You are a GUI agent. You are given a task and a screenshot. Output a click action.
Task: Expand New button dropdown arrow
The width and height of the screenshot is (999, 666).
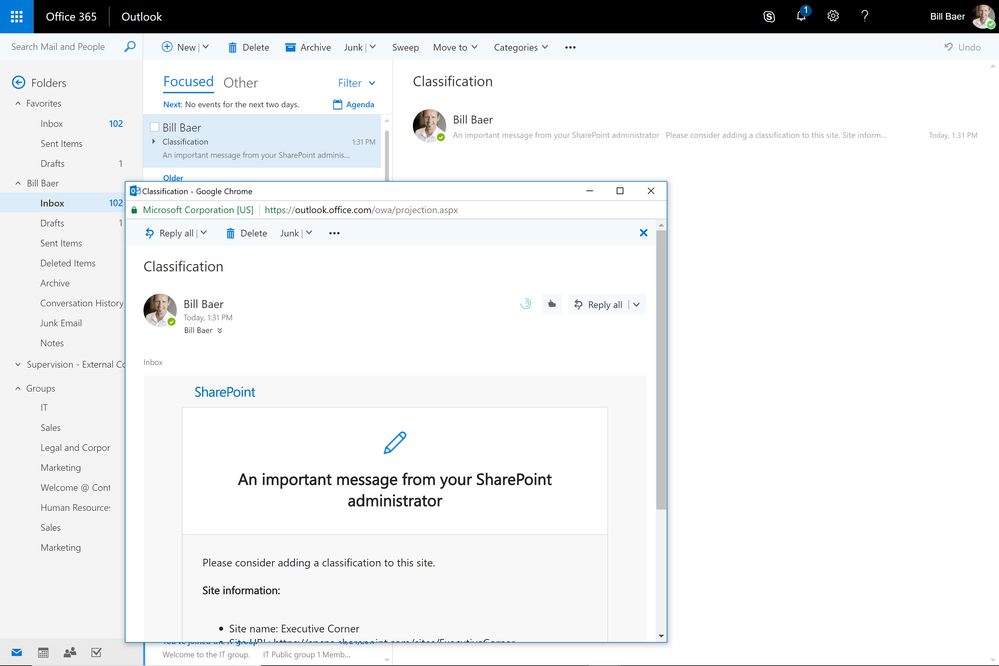206,47
